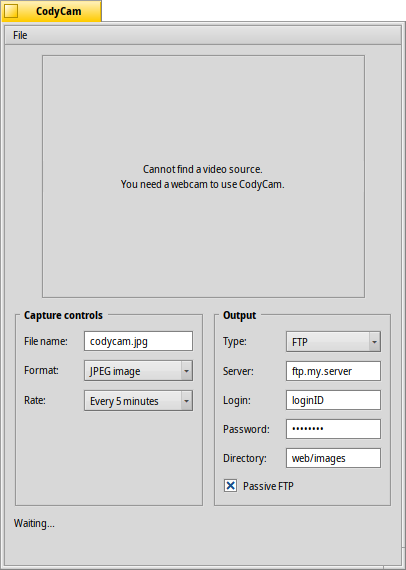
Task: Open the output Type dropdown set to FTP
Action: [333, 342]
